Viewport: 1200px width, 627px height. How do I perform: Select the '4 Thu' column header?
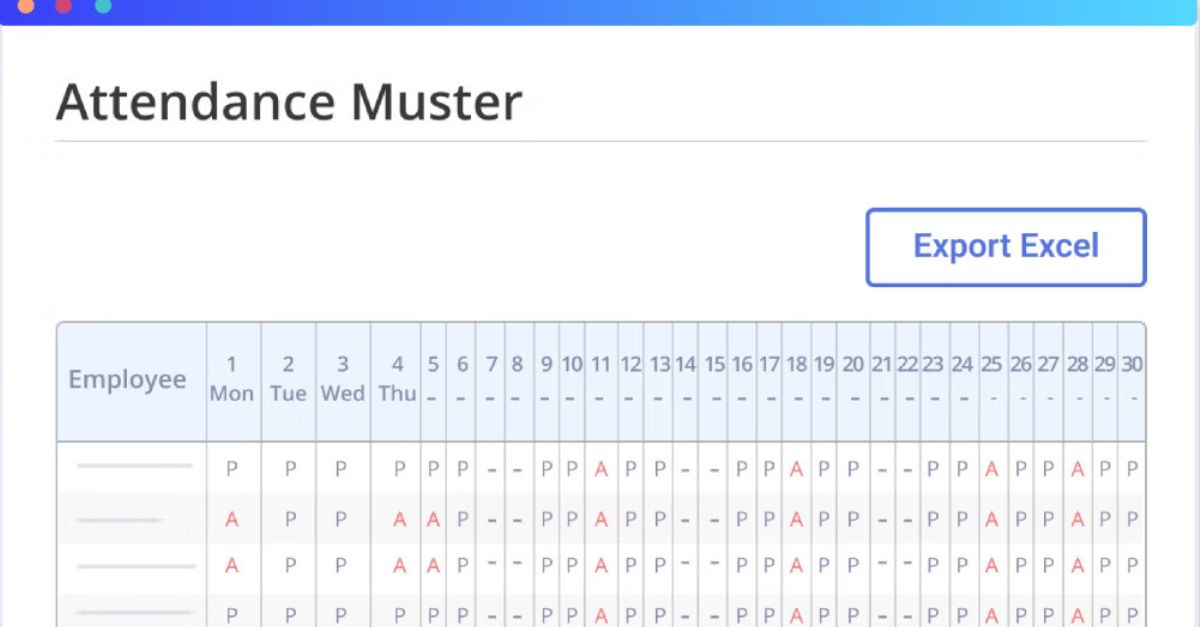(x=397, y=379)
